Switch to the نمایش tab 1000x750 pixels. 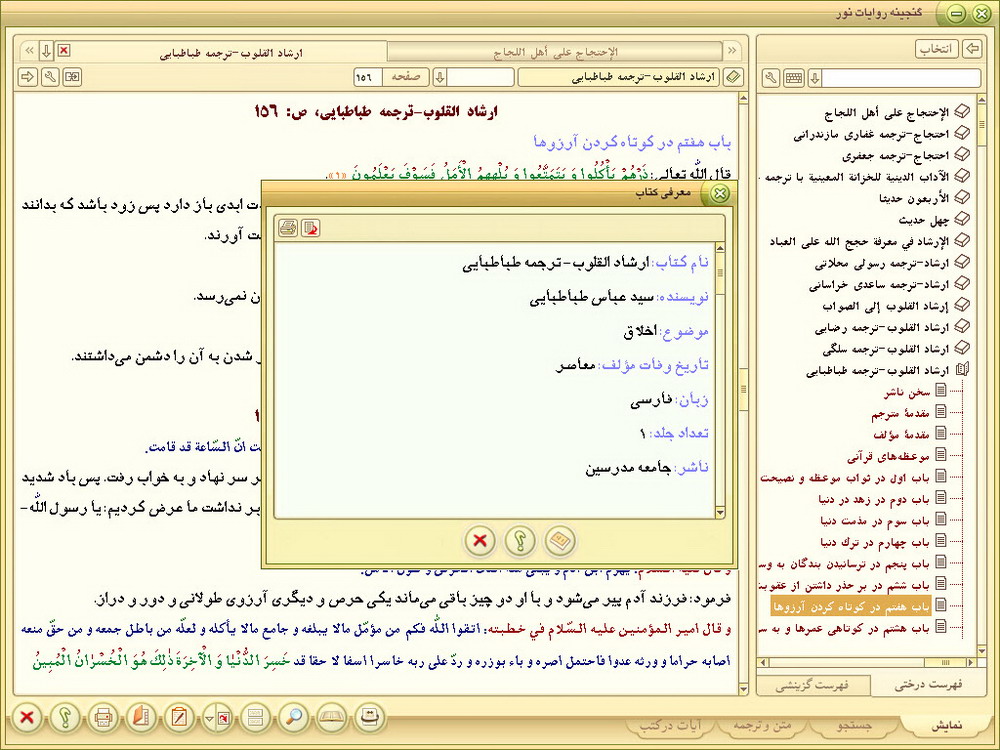pos(946,726)
